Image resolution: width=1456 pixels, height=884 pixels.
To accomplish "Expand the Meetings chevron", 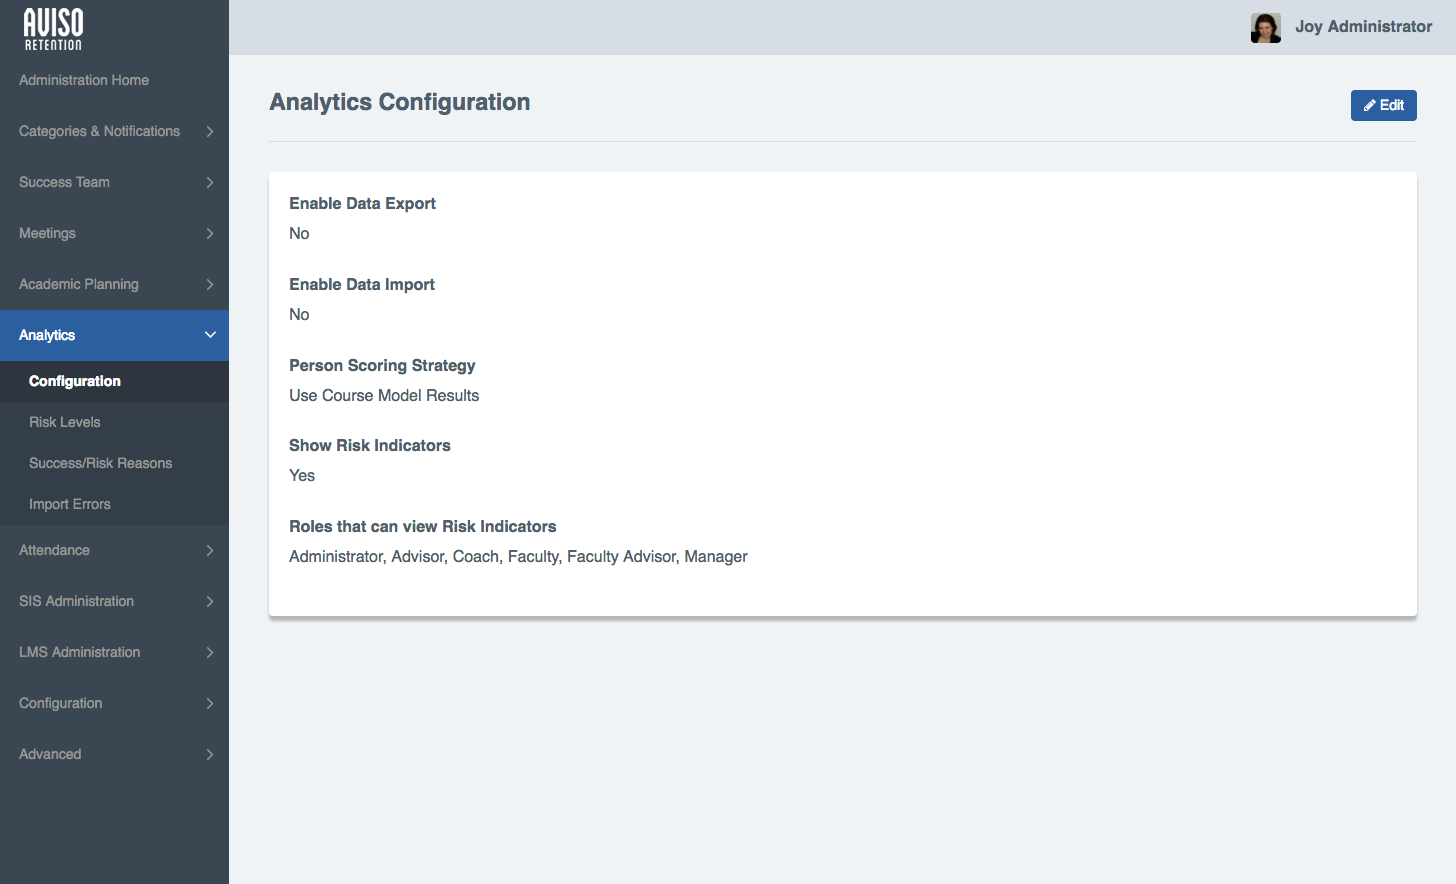I will [x=210, y=233].
